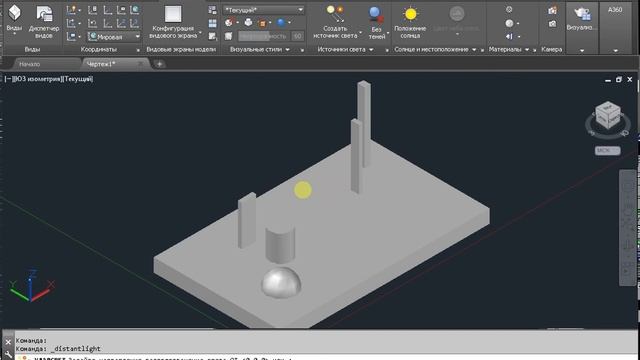Click the Мировая UCS dropdown
The height and width of the screenshot is (360, 640).
tap(114, 36)
